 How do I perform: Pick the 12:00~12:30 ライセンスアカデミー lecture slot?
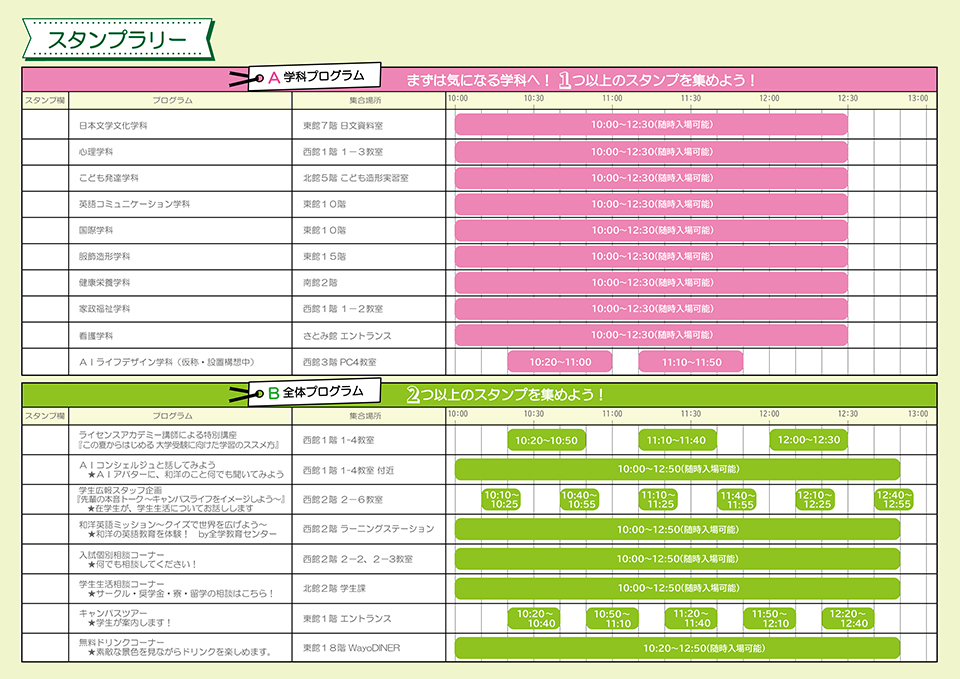click(809, 440)
